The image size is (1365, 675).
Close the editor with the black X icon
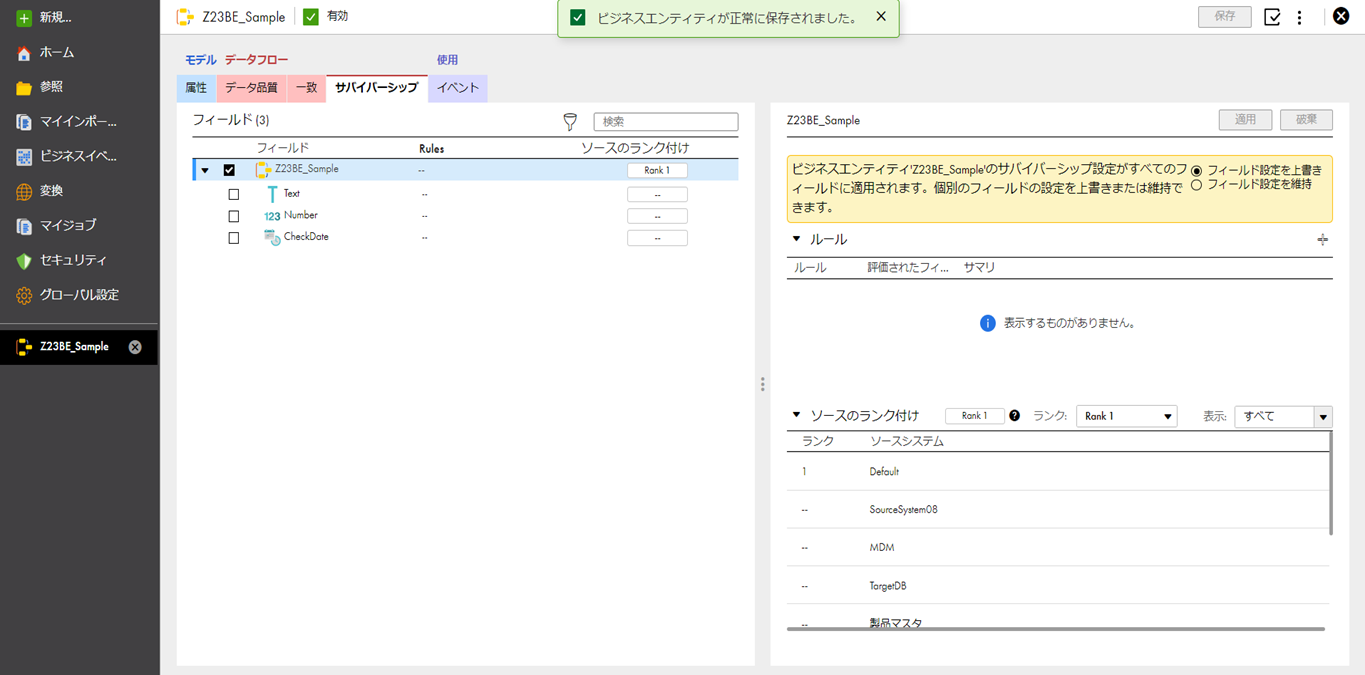pyautogui.click(x=1341, y=16)
